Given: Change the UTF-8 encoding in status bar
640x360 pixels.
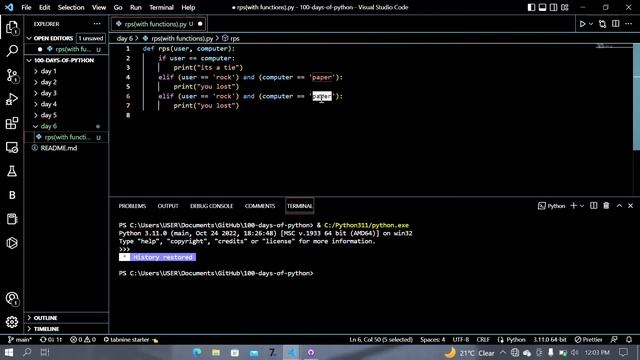Looking at the screenshot, I should pyautogui.click(x=461, y=340).
